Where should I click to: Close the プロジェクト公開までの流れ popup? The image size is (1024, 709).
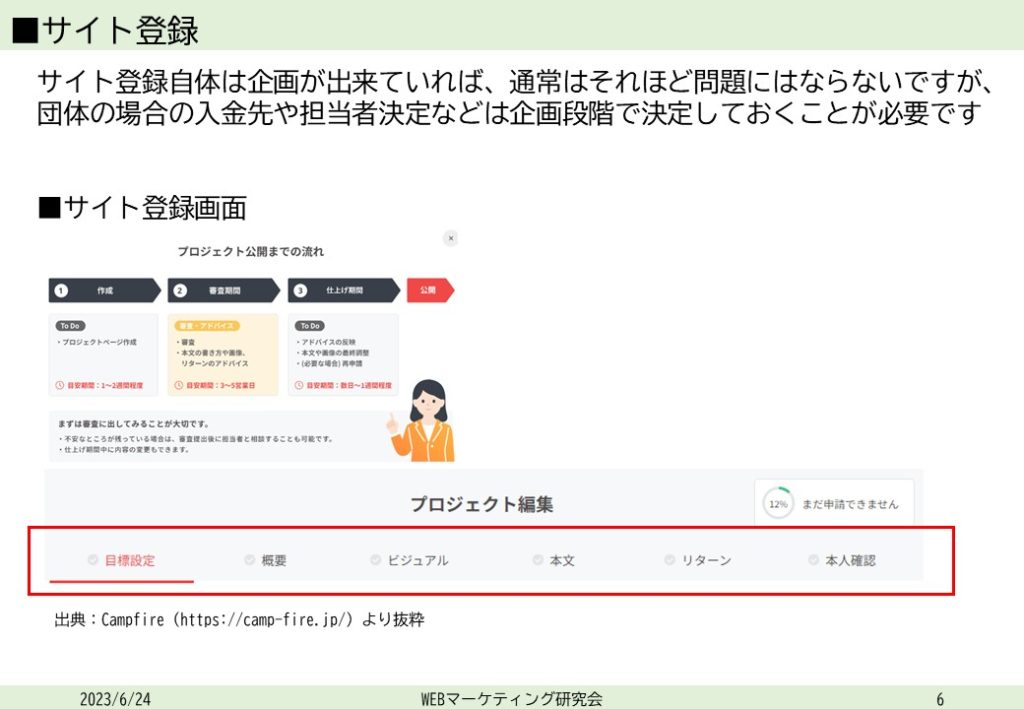coord(450,238)
